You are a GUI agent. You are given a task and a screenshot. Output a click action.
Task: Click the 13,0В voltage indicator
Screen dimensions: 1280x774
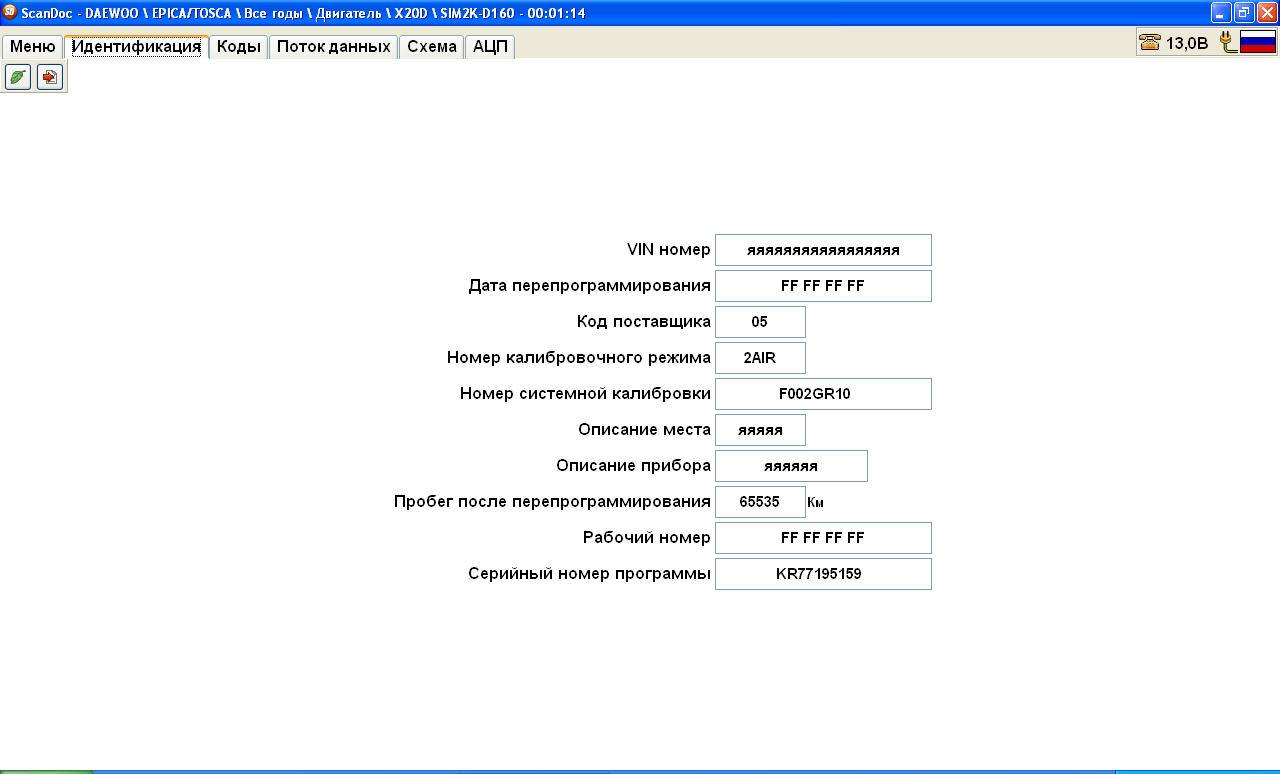(1187, 43)
